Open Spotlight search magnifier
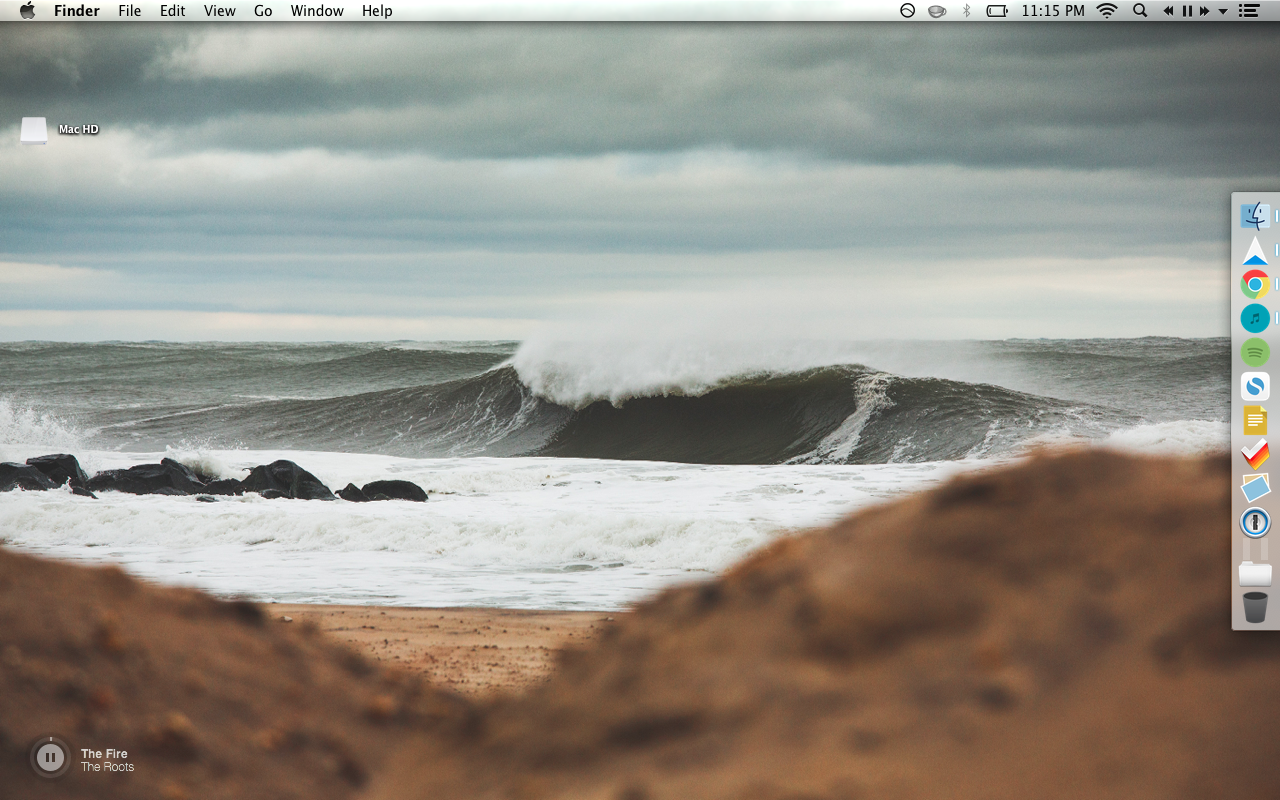This screenshot has height=800, width=1280. (x=1140, y=11)
